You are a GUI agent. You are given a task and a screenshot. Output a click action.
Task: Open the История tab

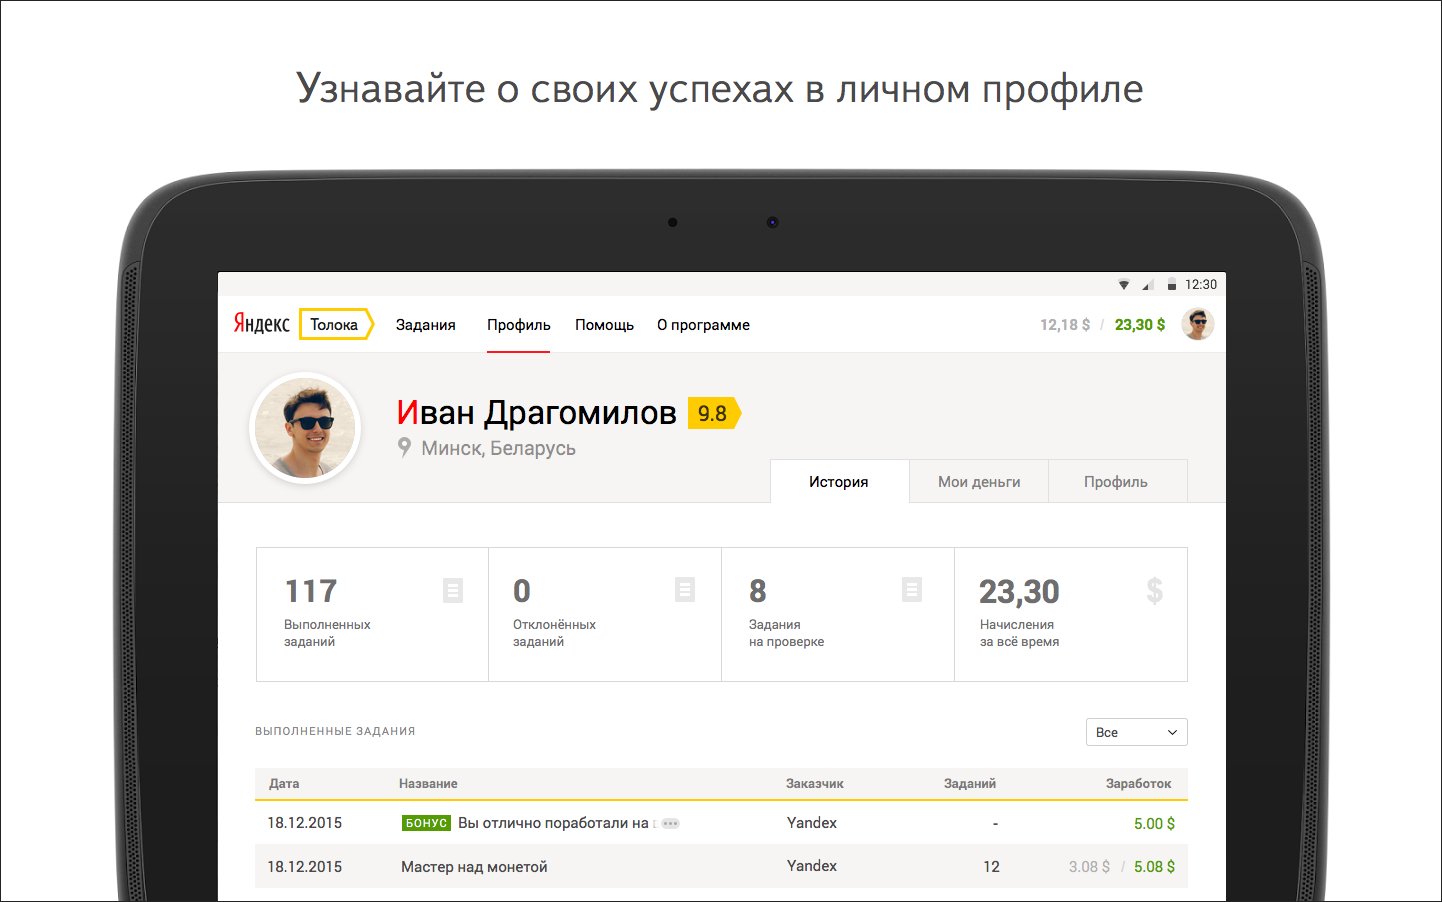point(839,481)
